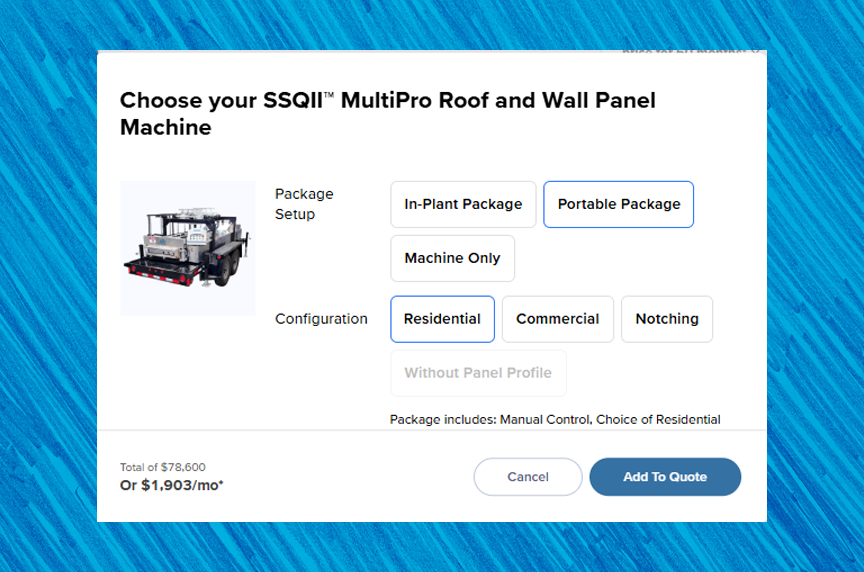The width and height of the screenshot is (864, 572).
Task: Click the "Configuration" label
Action: (321, 319)
